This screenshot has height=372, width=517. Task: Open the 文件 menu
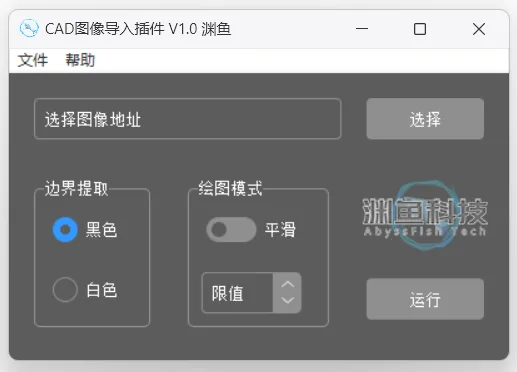coord(33,60)
